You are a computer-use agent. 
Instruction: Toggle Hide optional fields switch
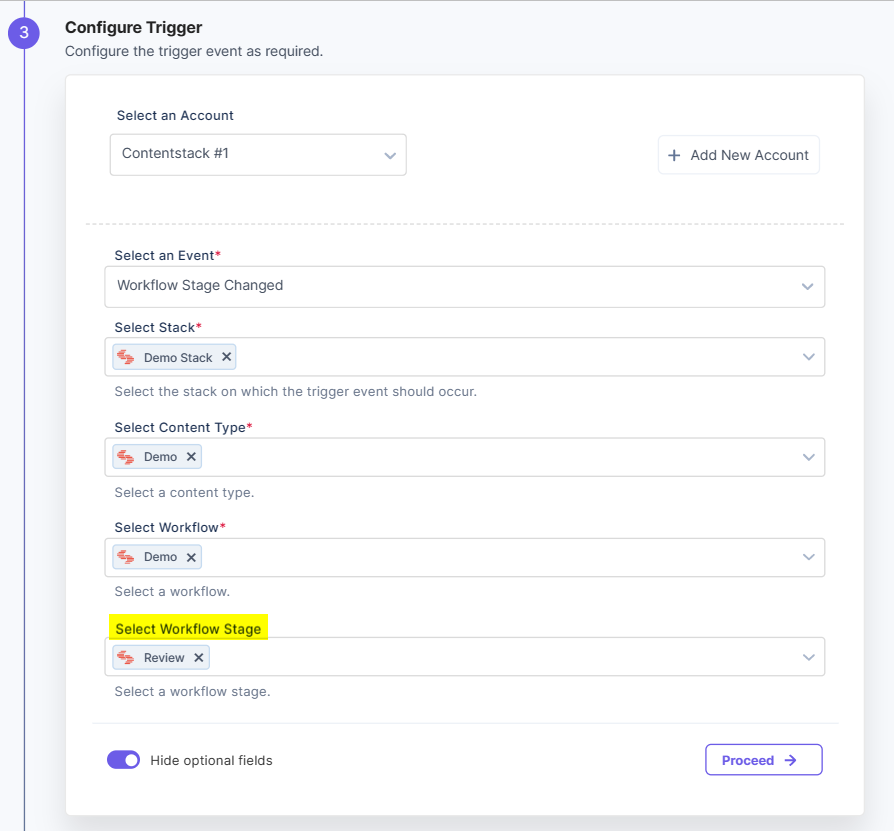point(124,760)
